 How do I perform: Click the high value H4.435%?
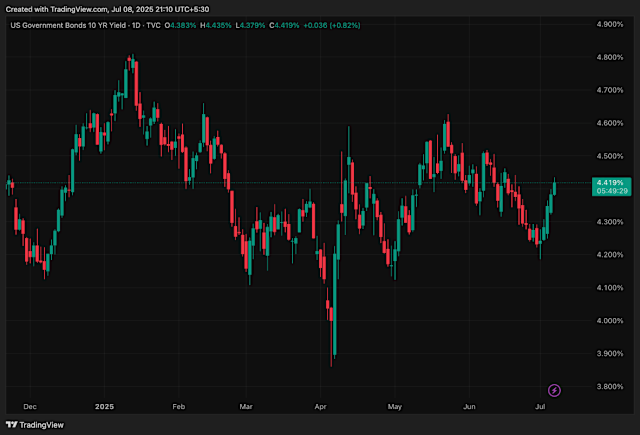point(216,25)
